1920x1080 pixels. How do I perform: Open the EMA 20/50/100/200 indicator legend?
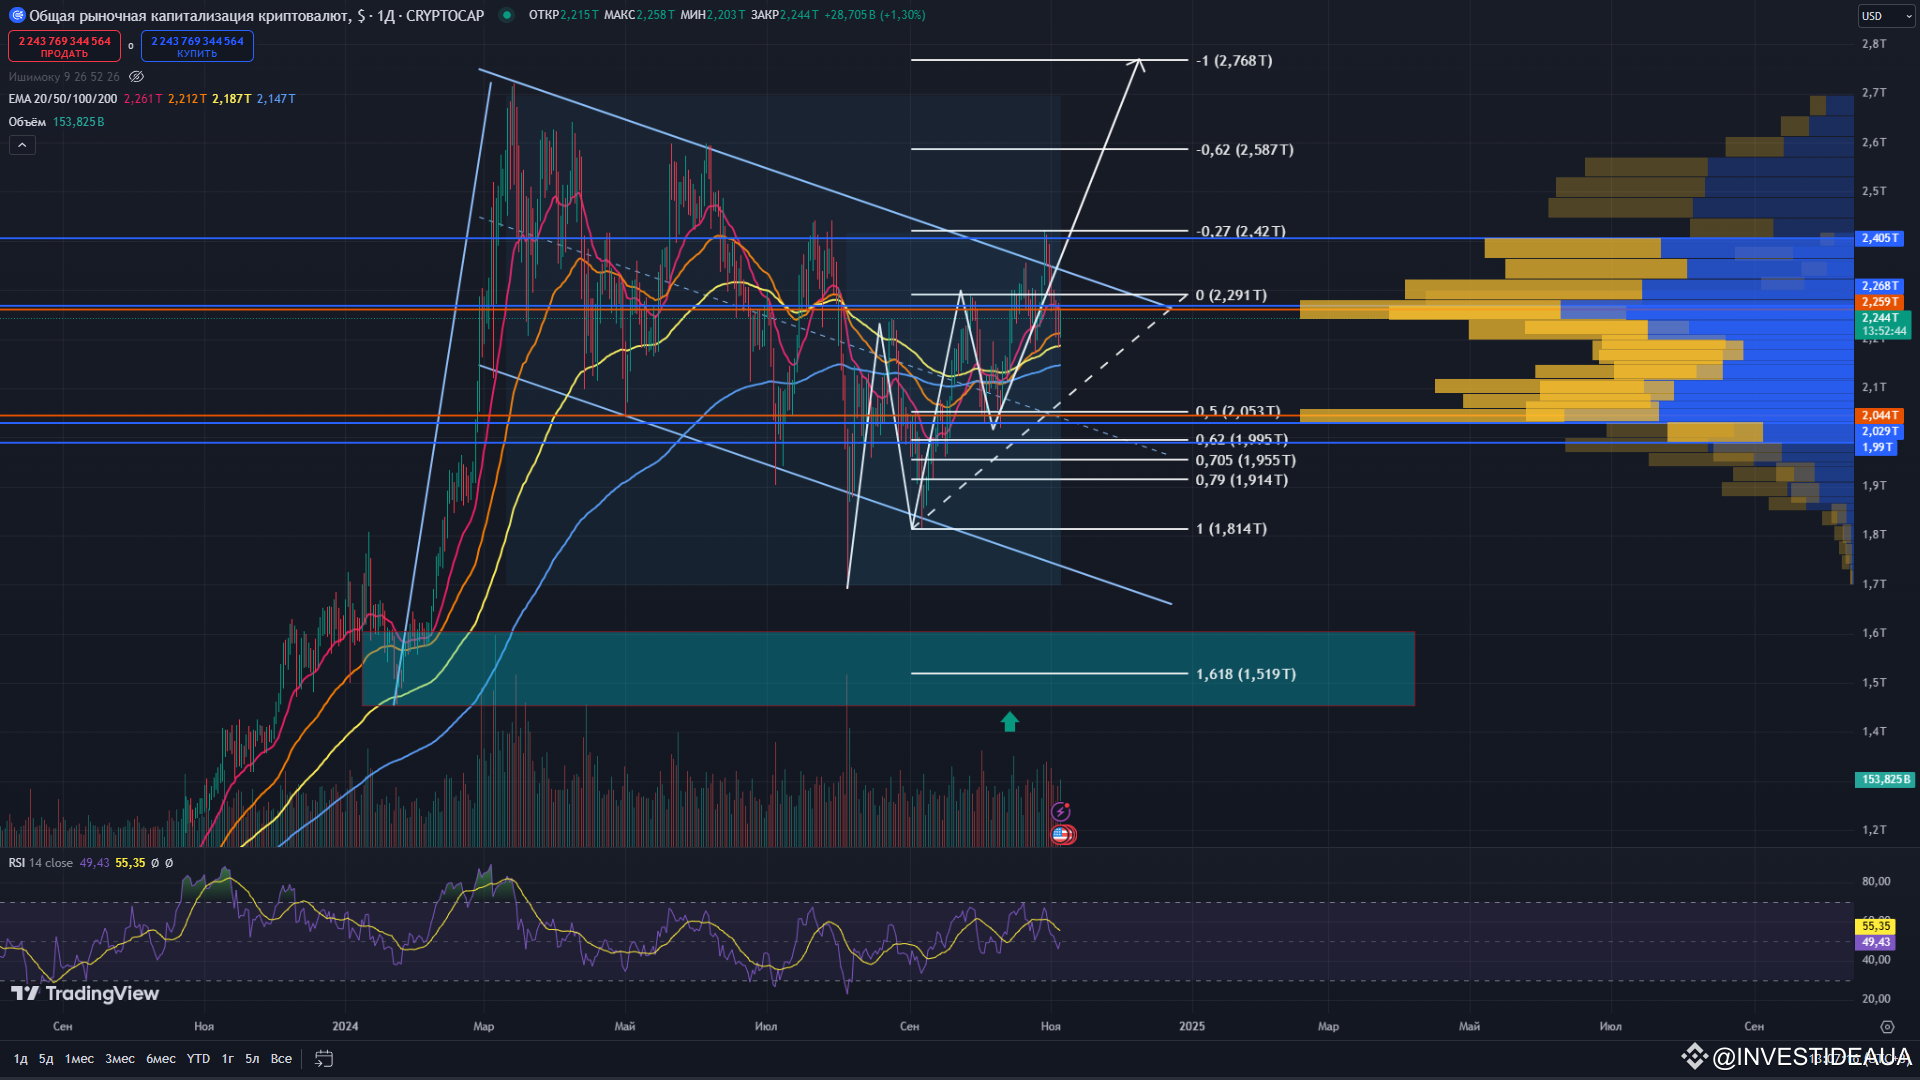[62, 99]
